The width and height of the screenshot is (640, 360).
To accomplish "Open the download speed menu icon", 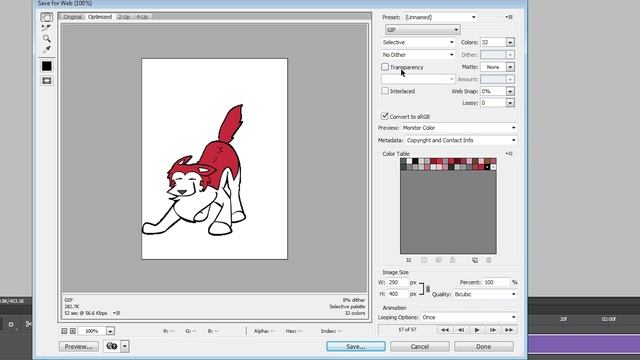I will 117,313.
